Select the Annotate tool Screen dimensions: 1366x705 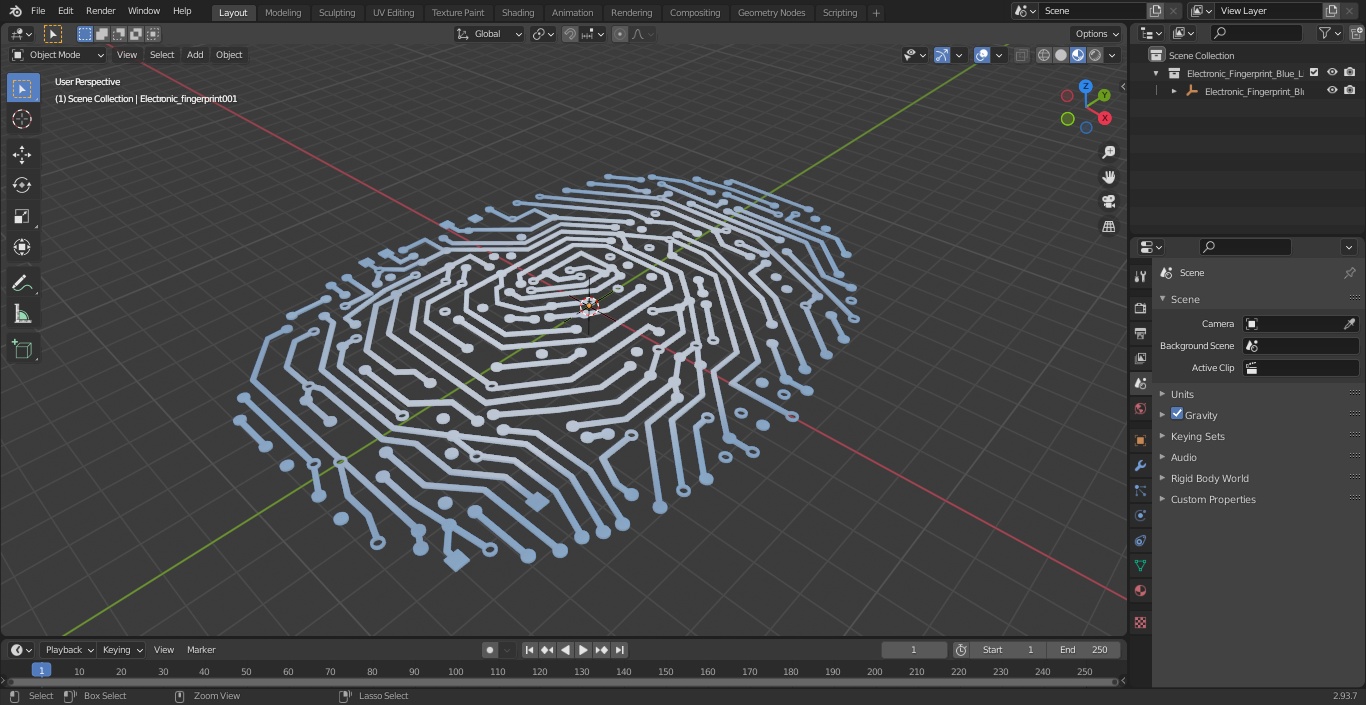(22, 284)
